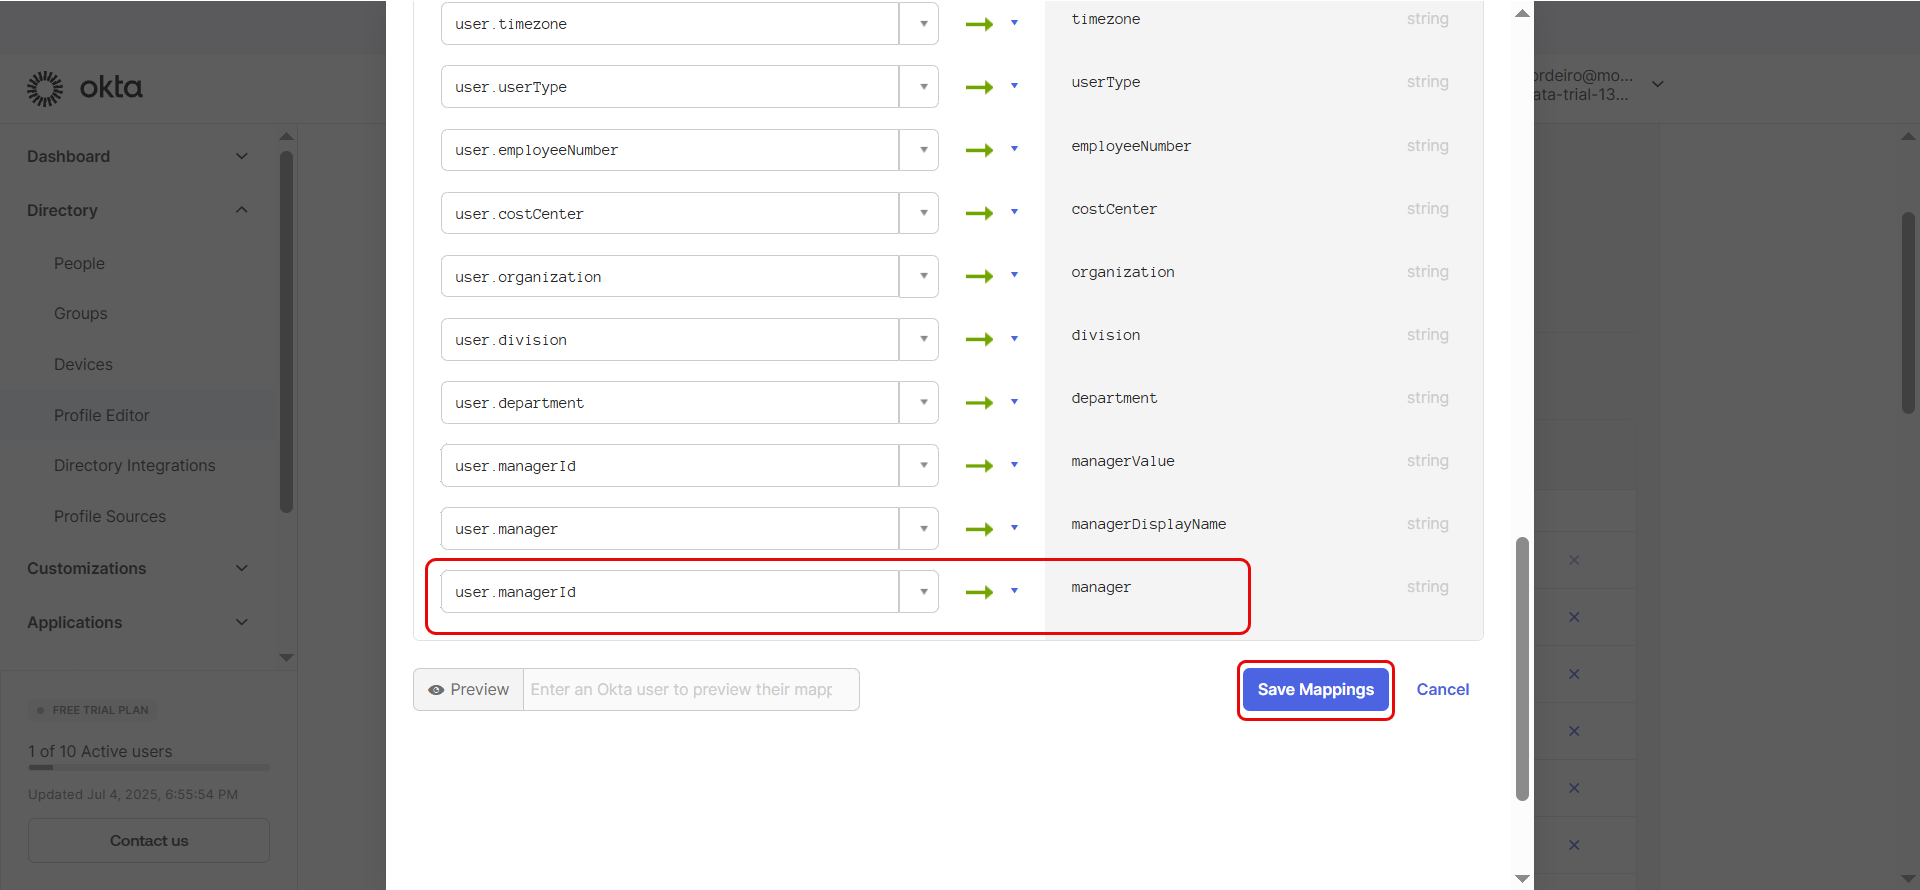Open Profile Sources
The image size is (1920, 890).
pos(110,516)
